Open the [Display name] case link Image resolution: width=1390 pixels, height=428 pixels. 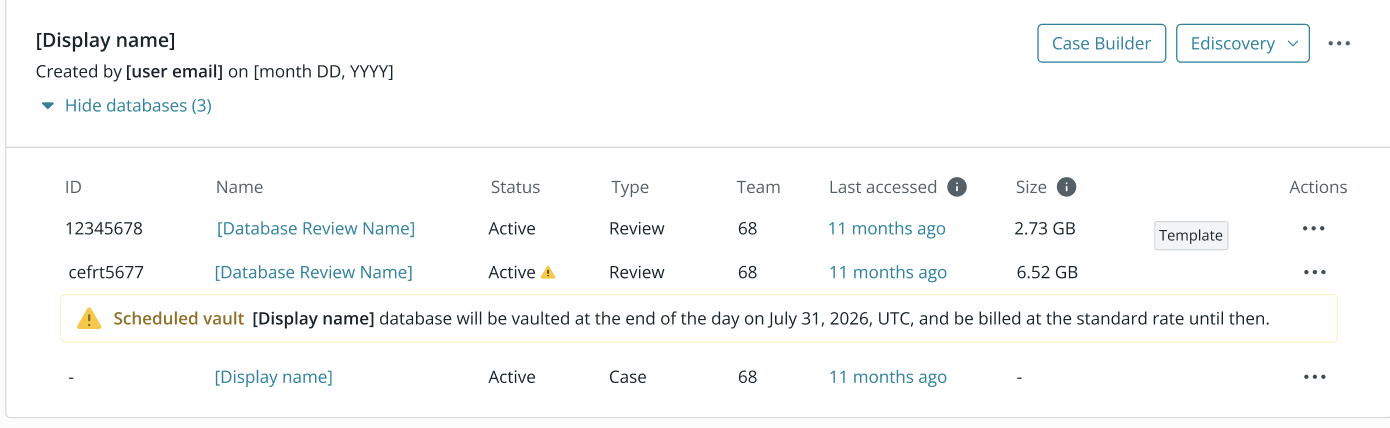274,377
